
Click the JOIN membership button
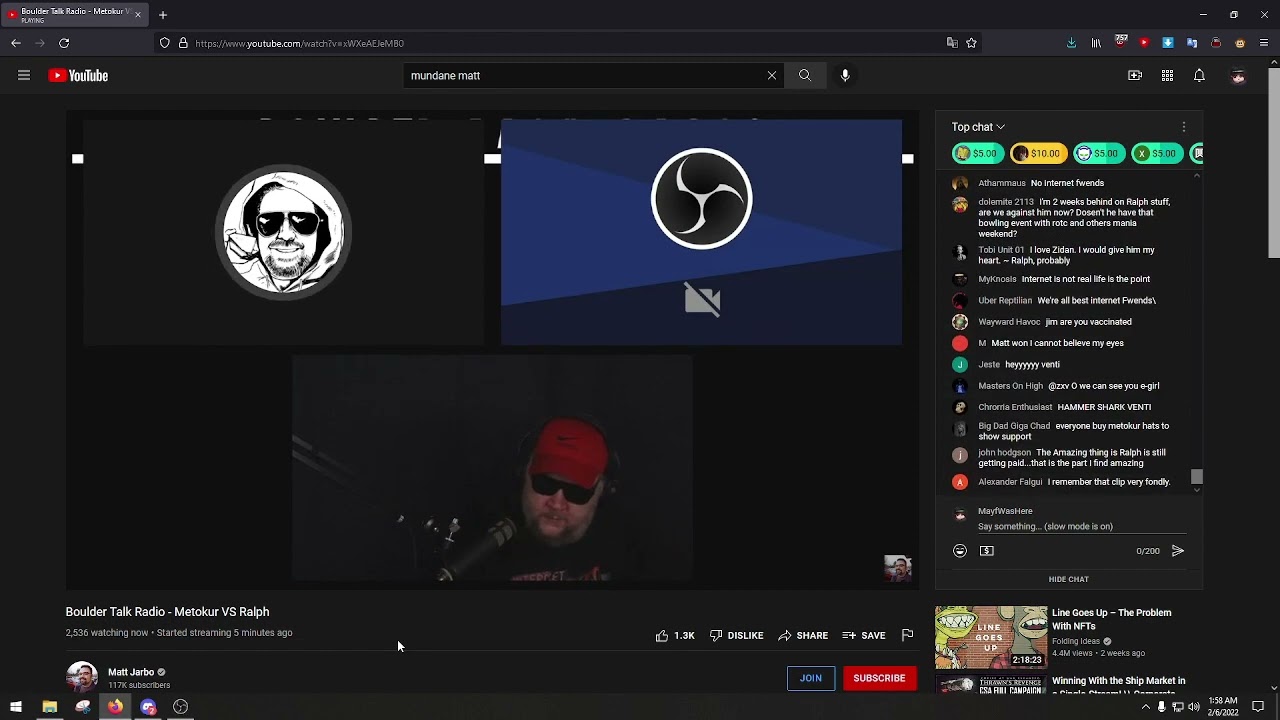(x=811, y=678)
